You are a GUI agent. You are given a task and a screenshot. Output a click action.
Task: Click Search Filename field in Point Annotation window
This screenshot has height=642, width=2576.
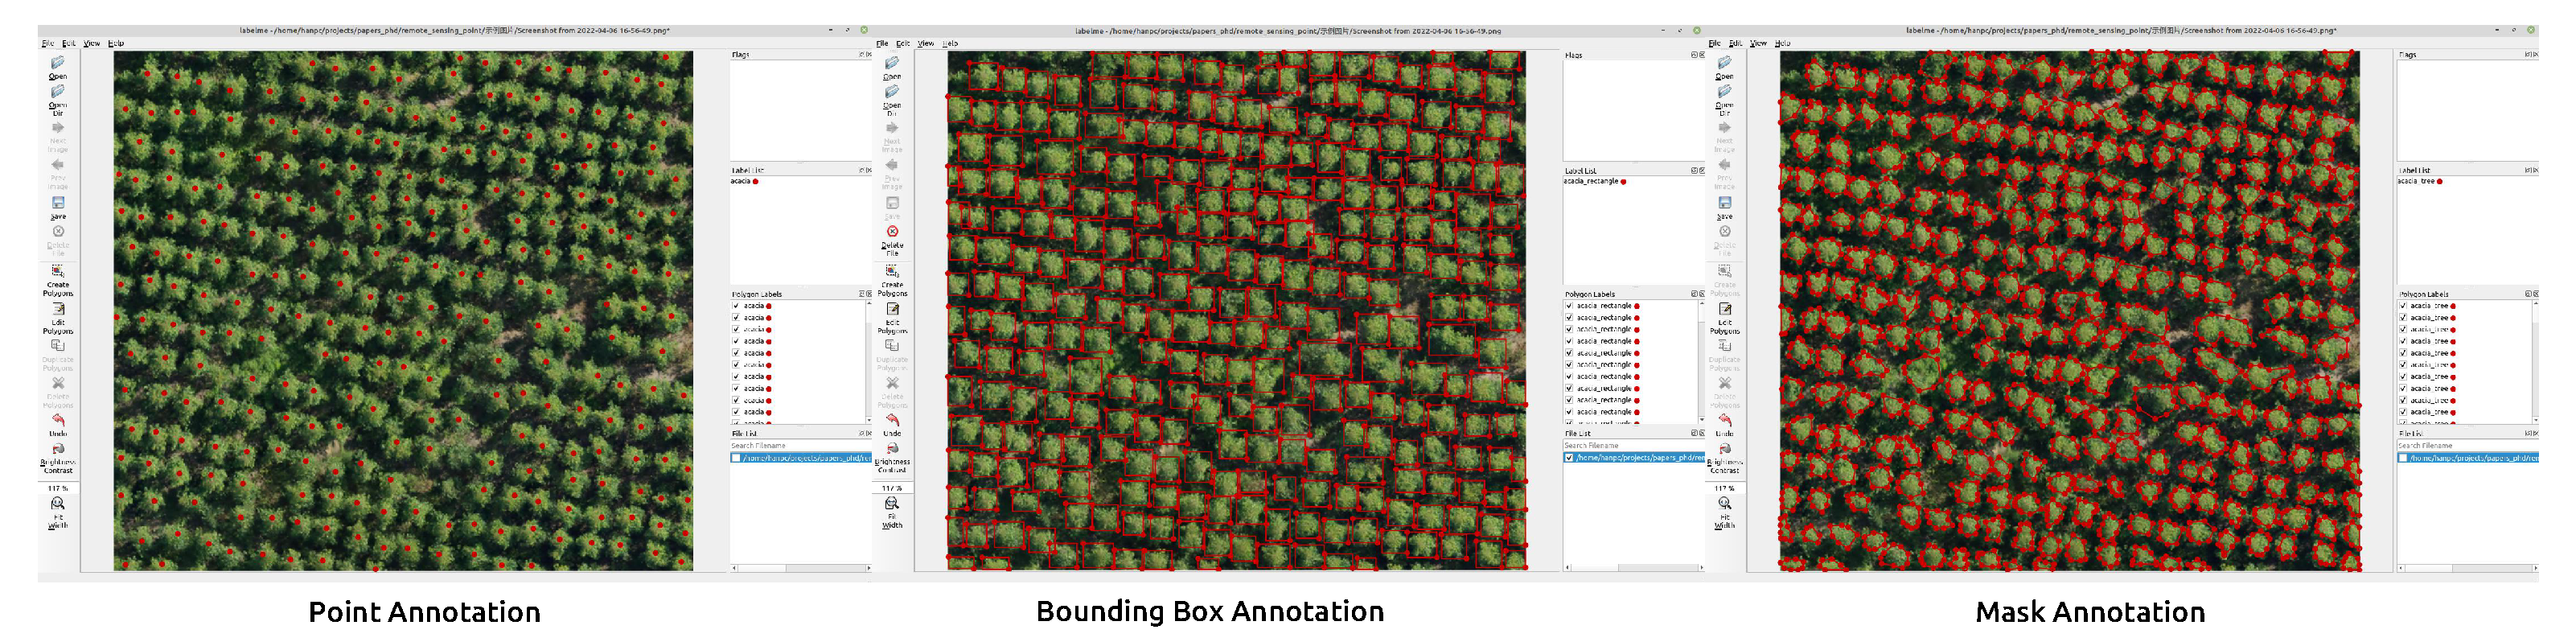[800, 446]
